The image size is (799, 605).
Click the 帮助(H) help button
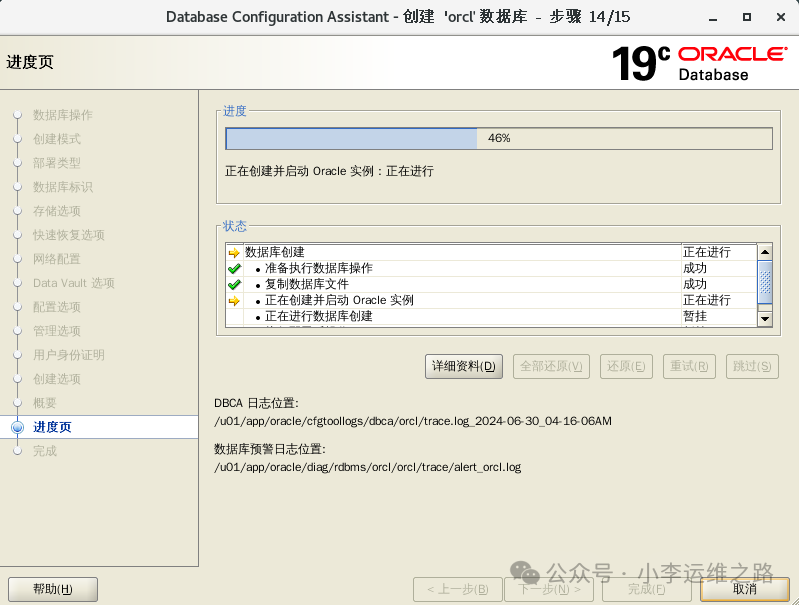pyautogui.click(x=53, y=589)
